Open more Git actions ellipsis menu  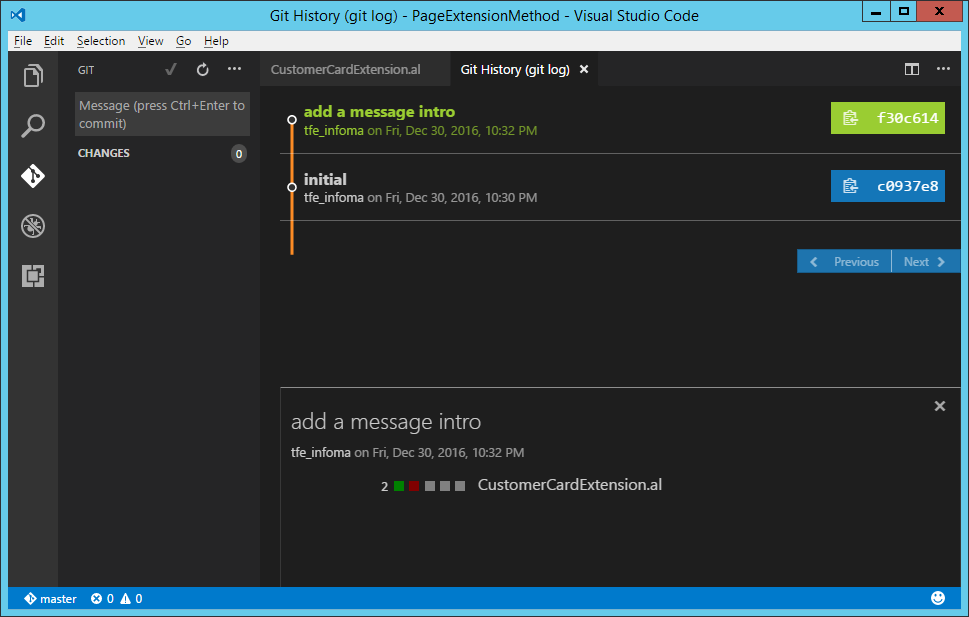[234, 69]
